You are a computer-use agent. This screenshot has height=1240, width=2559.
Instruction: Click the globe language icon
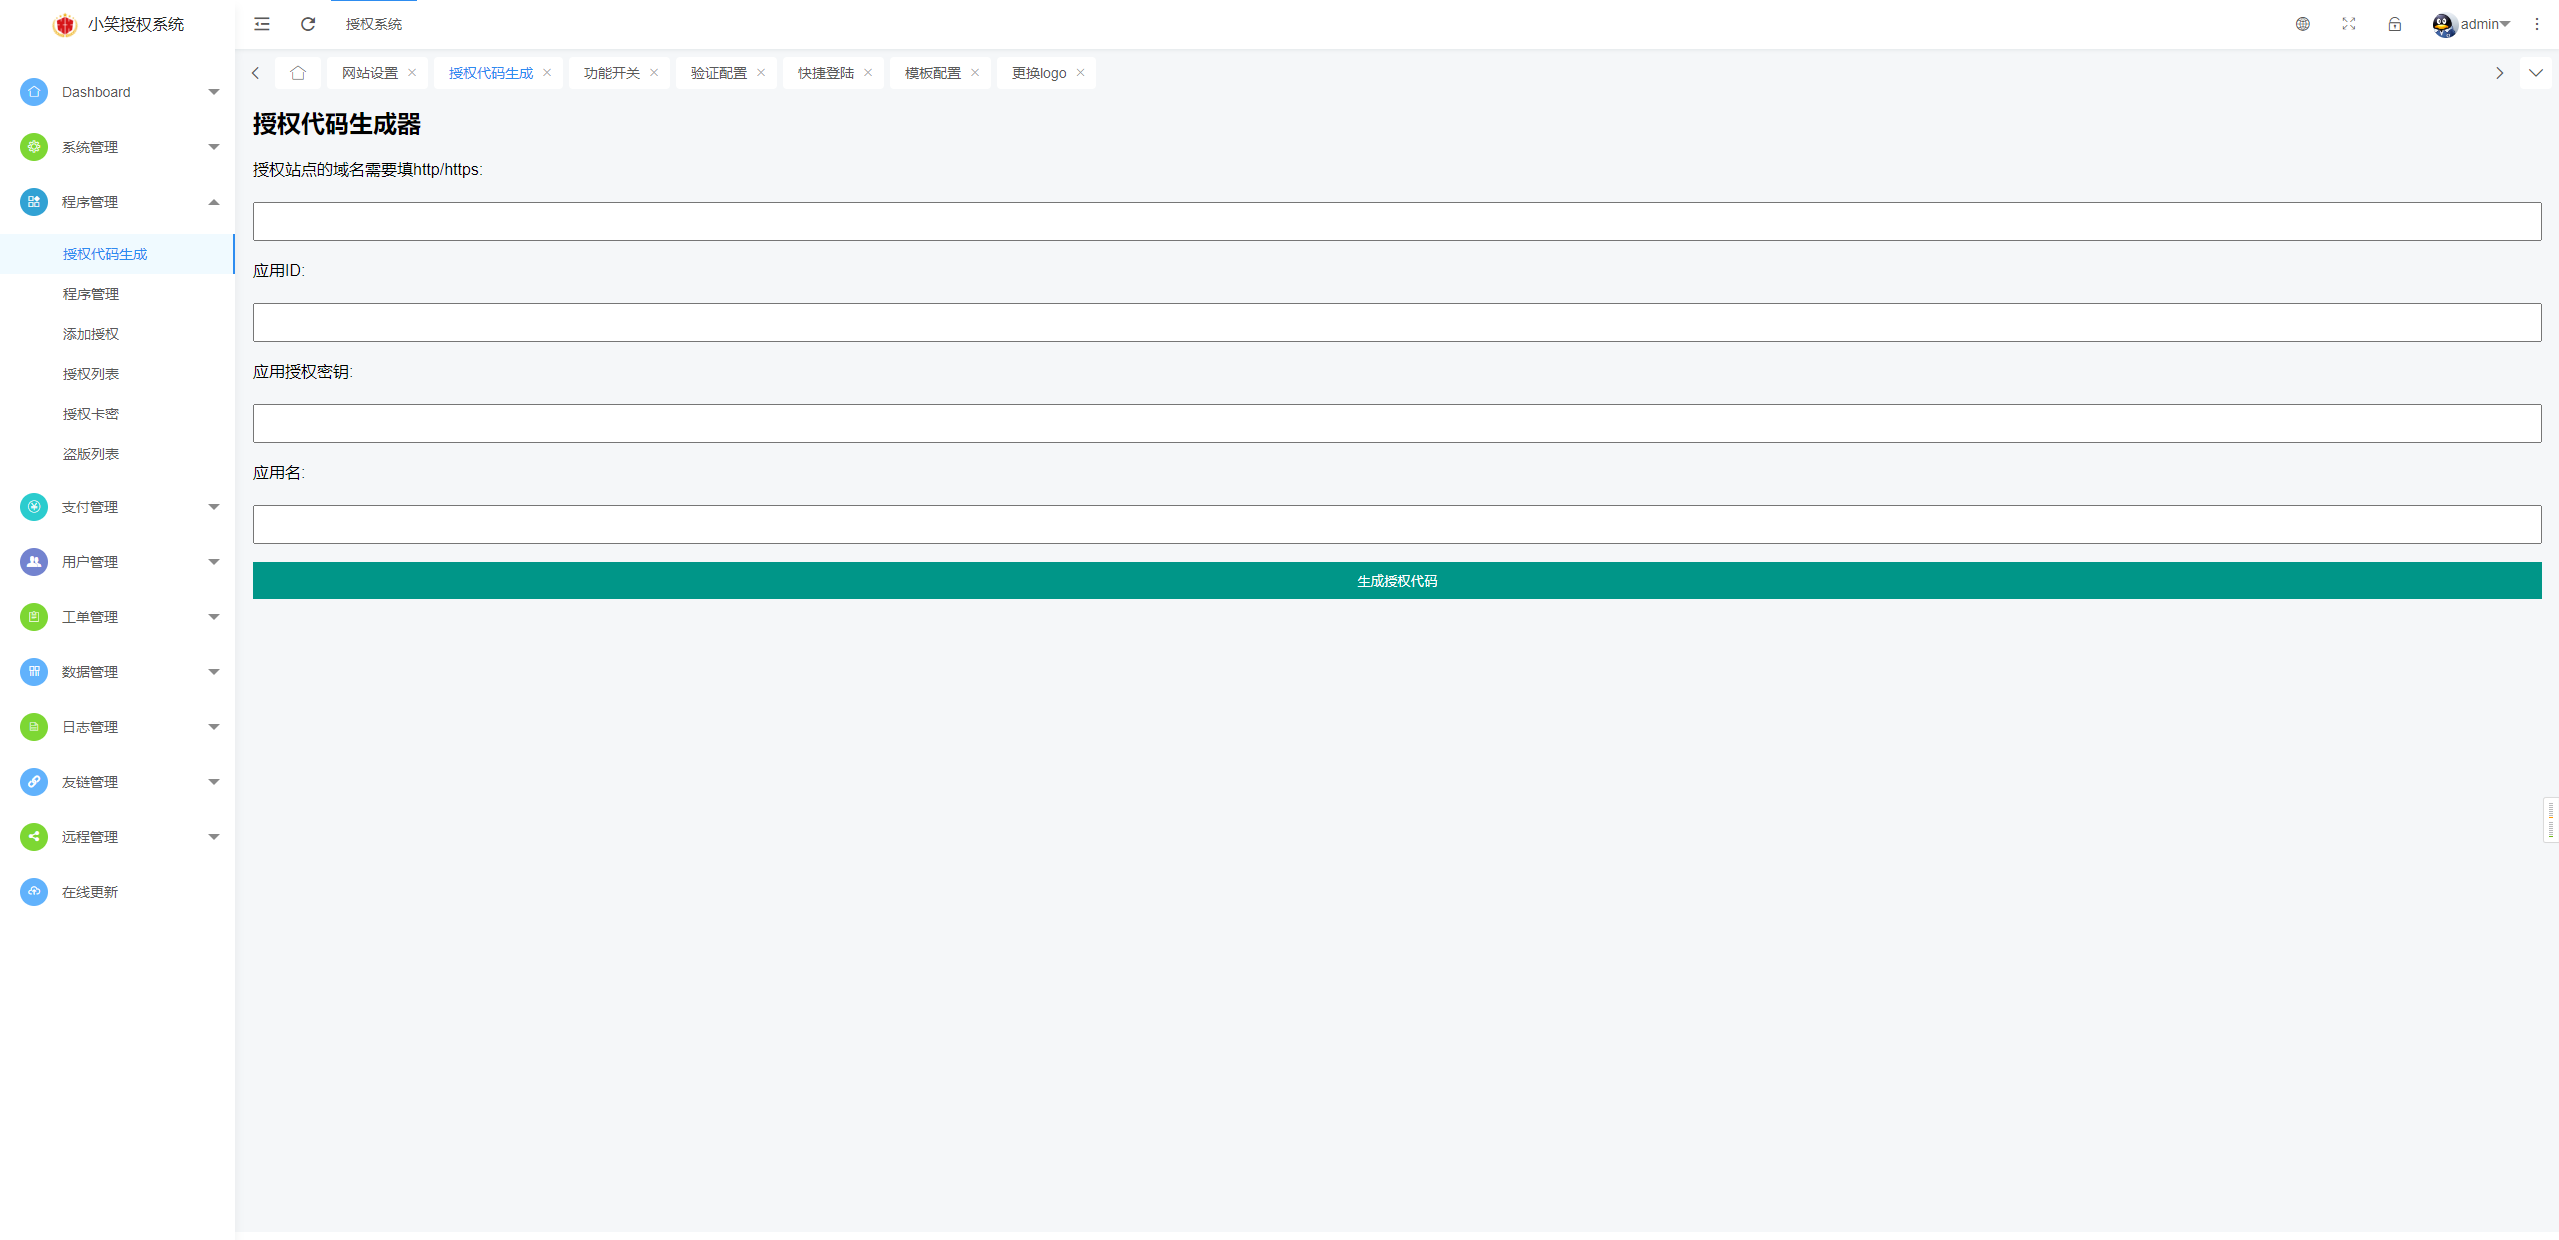click(2302, 24)
